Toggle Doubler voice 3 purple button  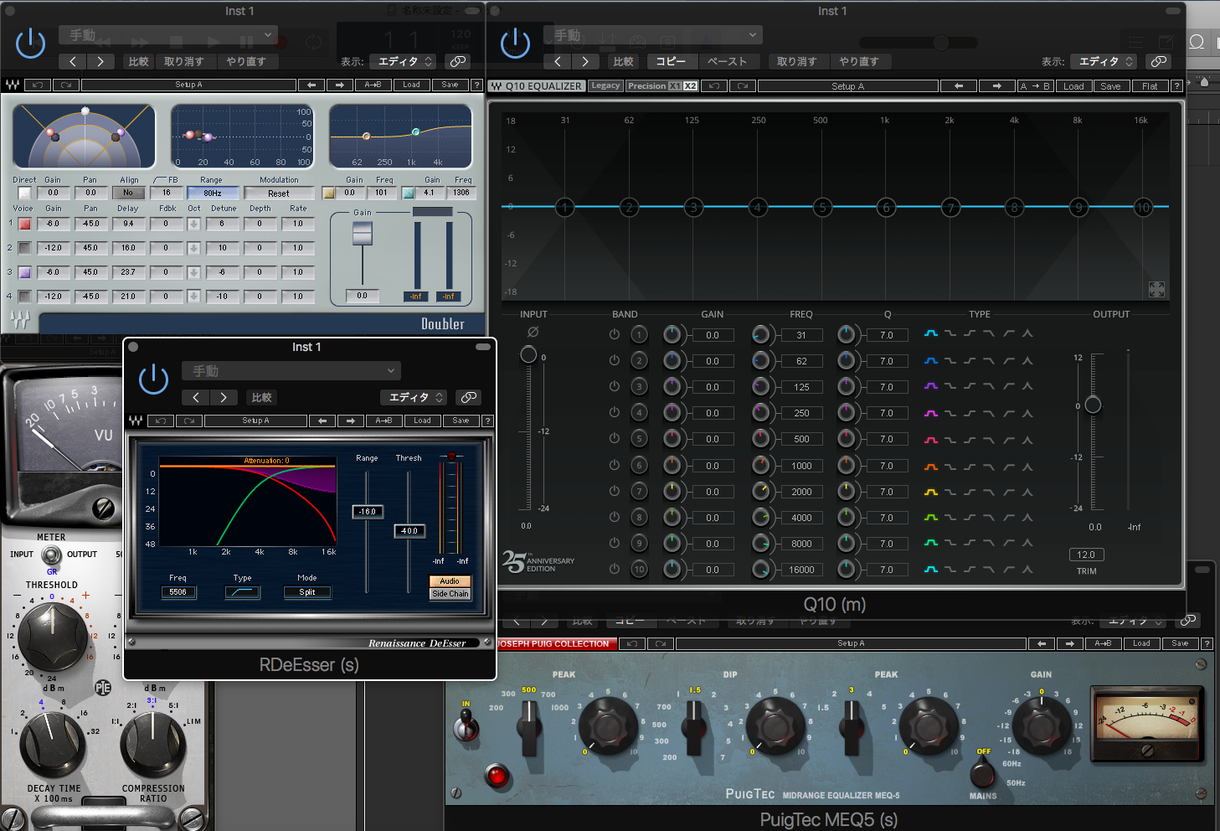[x=24, y=272]
